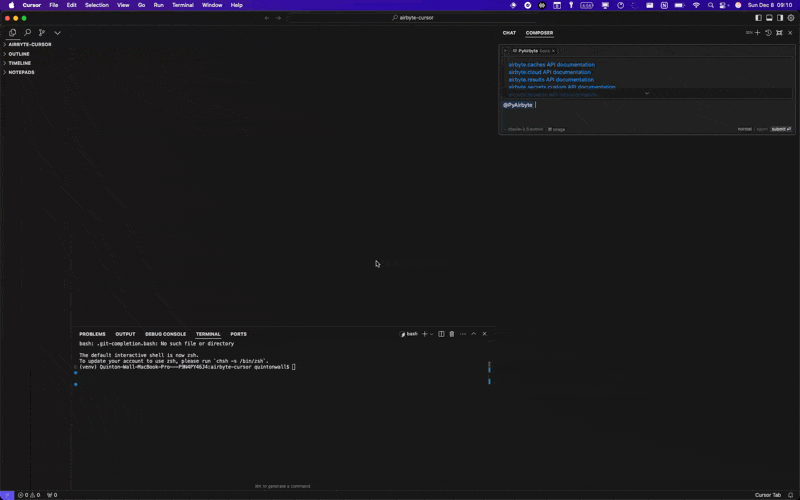Screen dimensions: 800x500
Task: Open Notion icon in the menu bar
Action: pos(664,5)
